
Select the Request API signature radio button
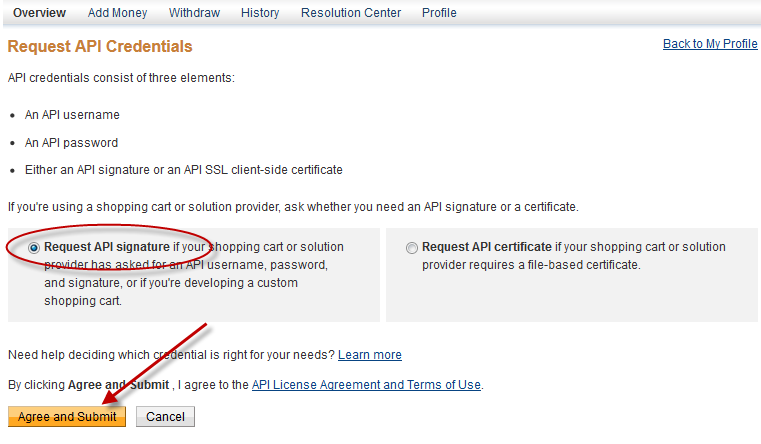point(35,248)
